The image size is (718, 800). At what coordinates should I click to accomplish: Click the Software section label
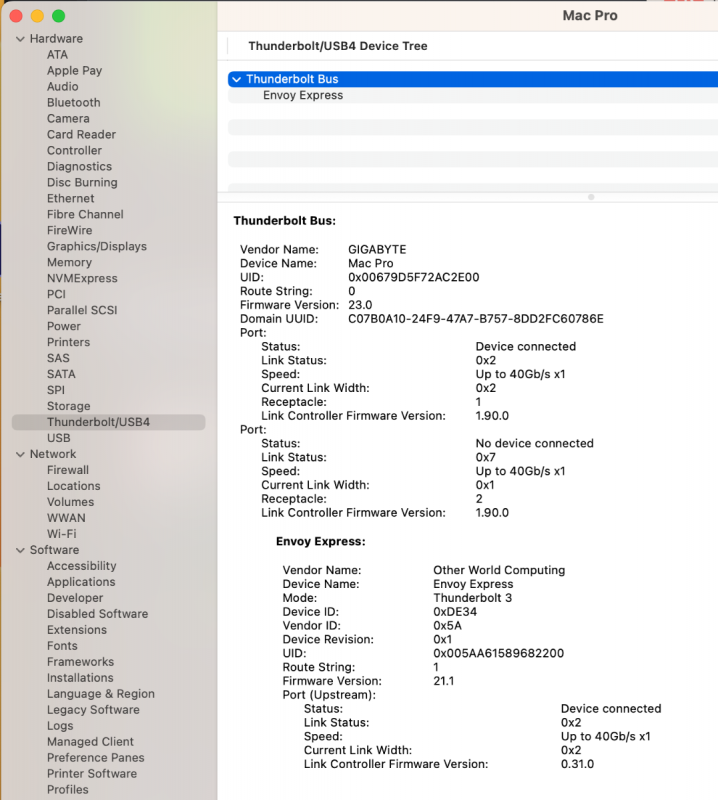coord(55,550)
